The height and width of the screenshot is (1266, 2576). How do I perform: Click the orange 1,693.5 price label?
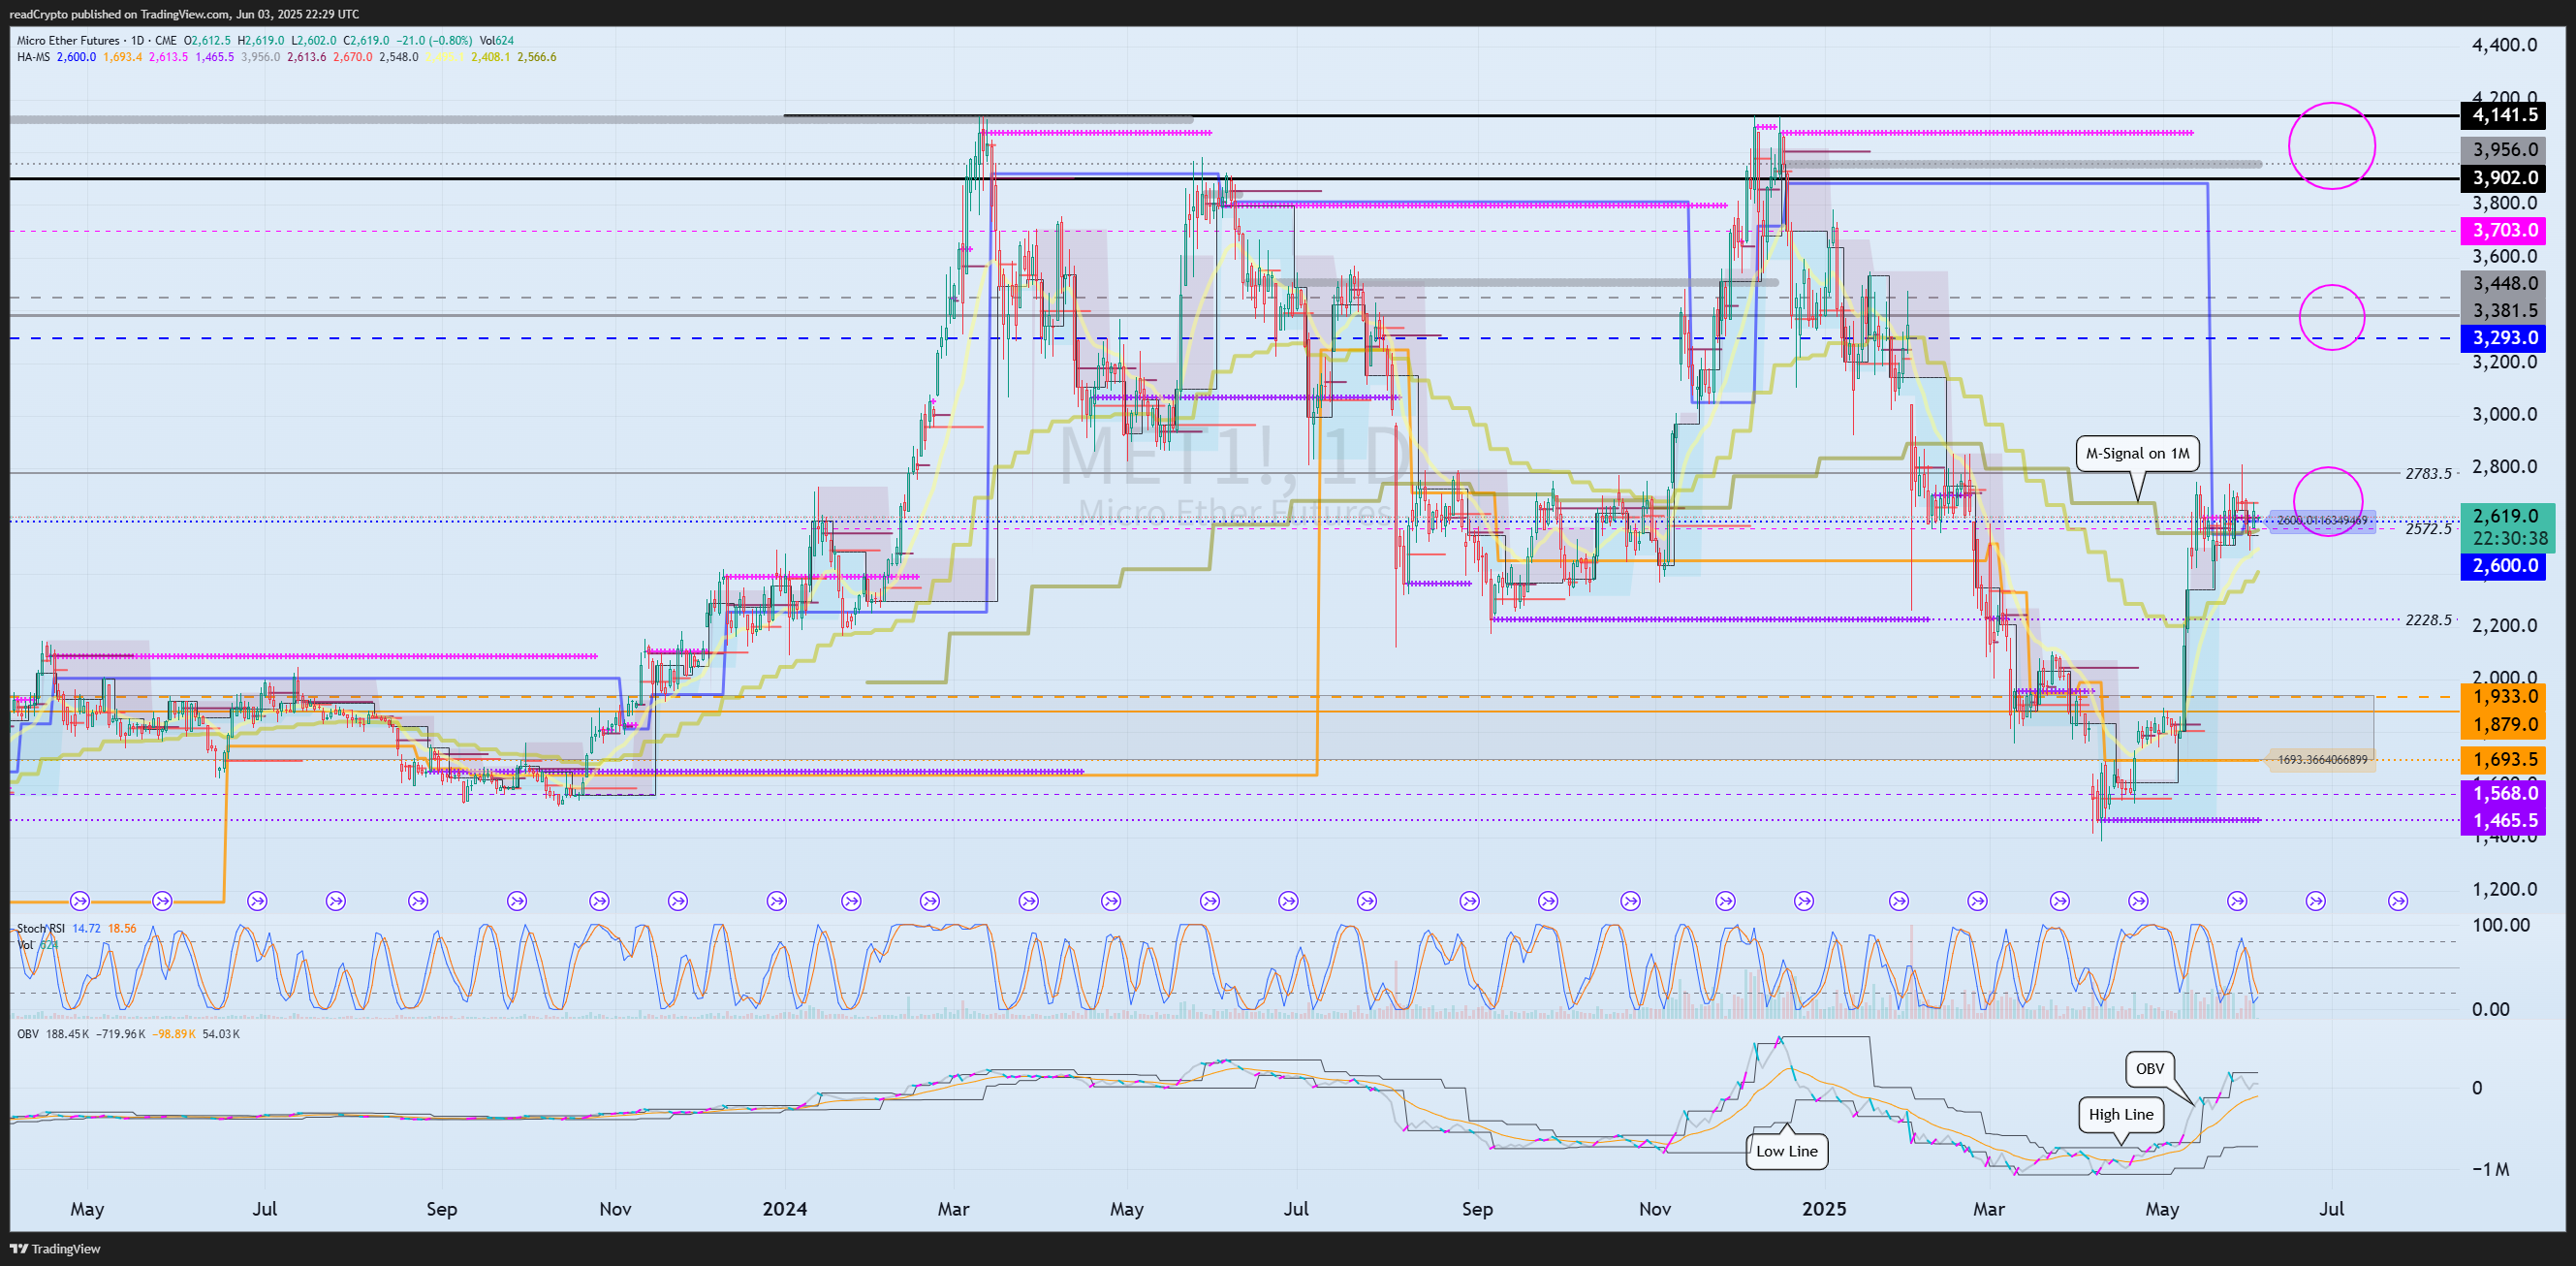[x=2504, y=760]
